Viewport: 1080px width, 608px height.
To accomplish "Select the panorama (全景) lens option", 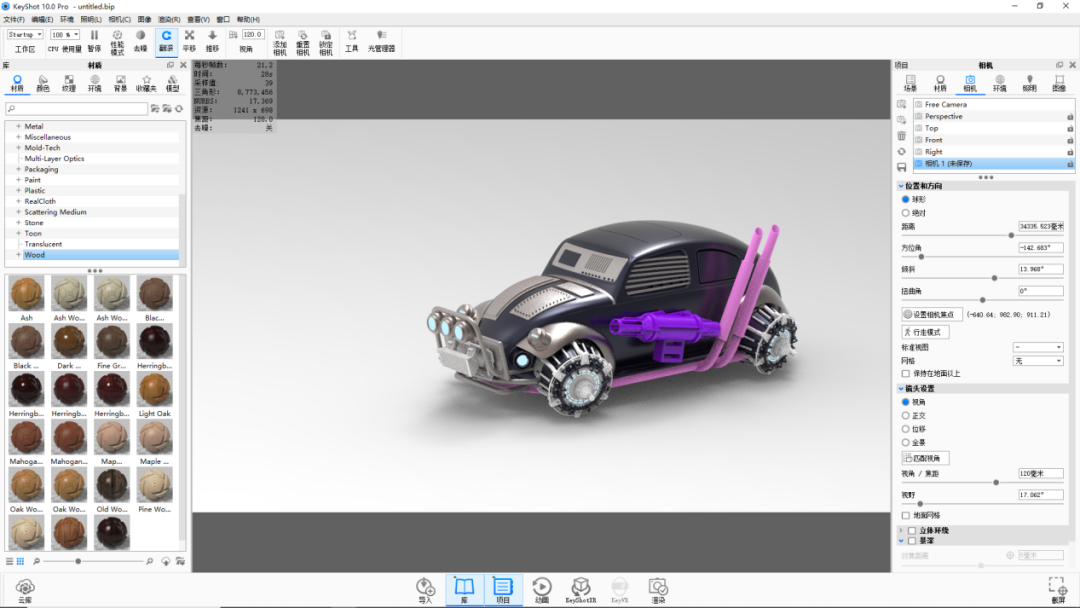I will coord(906,442).
